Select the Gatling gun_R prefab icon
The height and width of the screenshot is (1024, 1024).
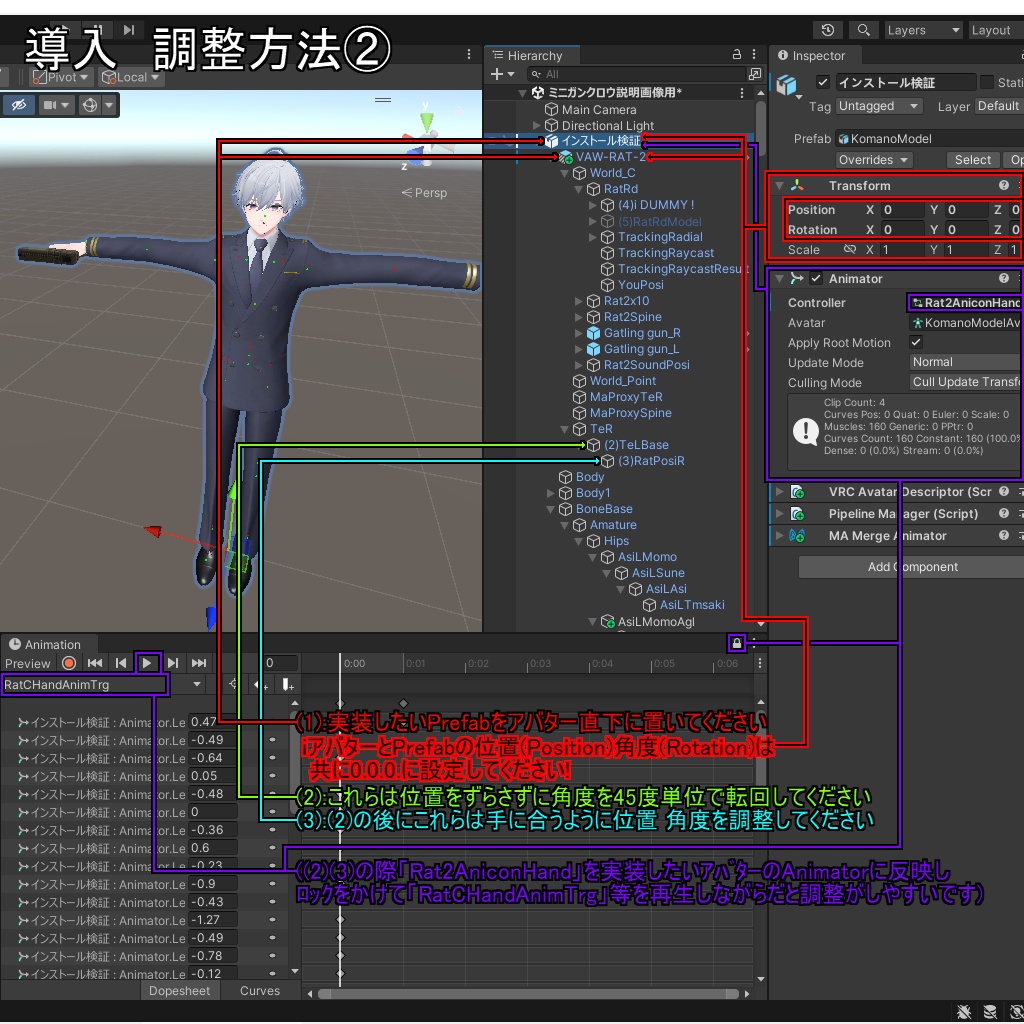pos(593,333)
